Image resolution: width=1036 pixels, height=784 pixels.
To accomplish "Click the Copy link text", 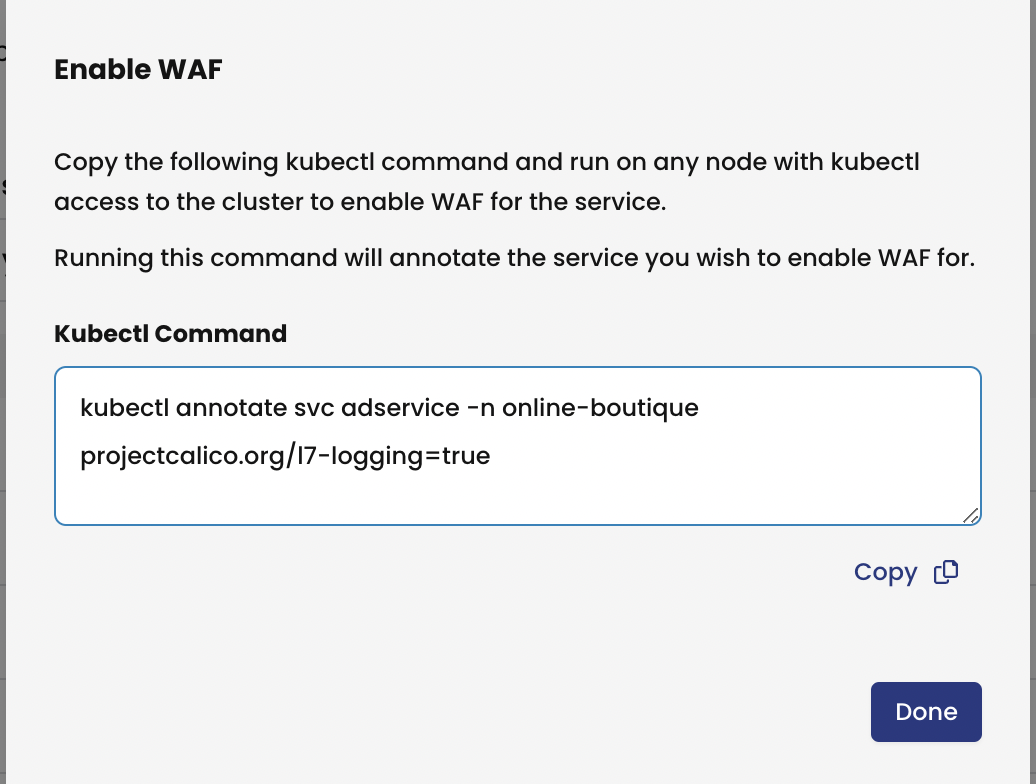I will [885, 572].
